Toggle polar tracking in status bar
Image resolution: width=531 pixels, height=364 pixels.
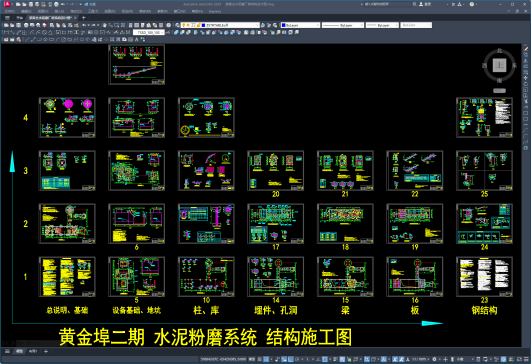pyautogui.click(x=297, y=359)
